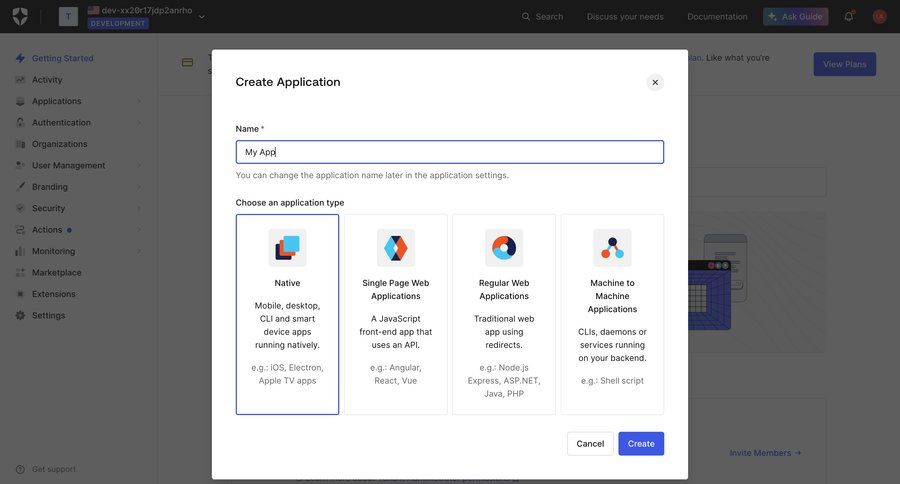
Task: Expand the Actions chevron
Action: point(139,230)
